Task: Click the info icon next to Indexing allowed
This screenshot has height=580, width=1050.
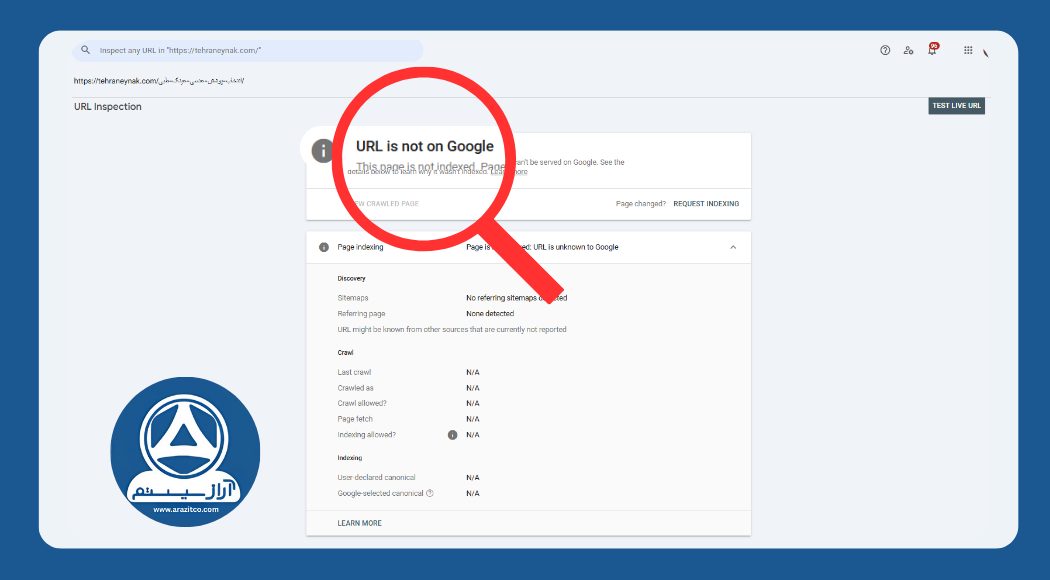Action: 452,435
